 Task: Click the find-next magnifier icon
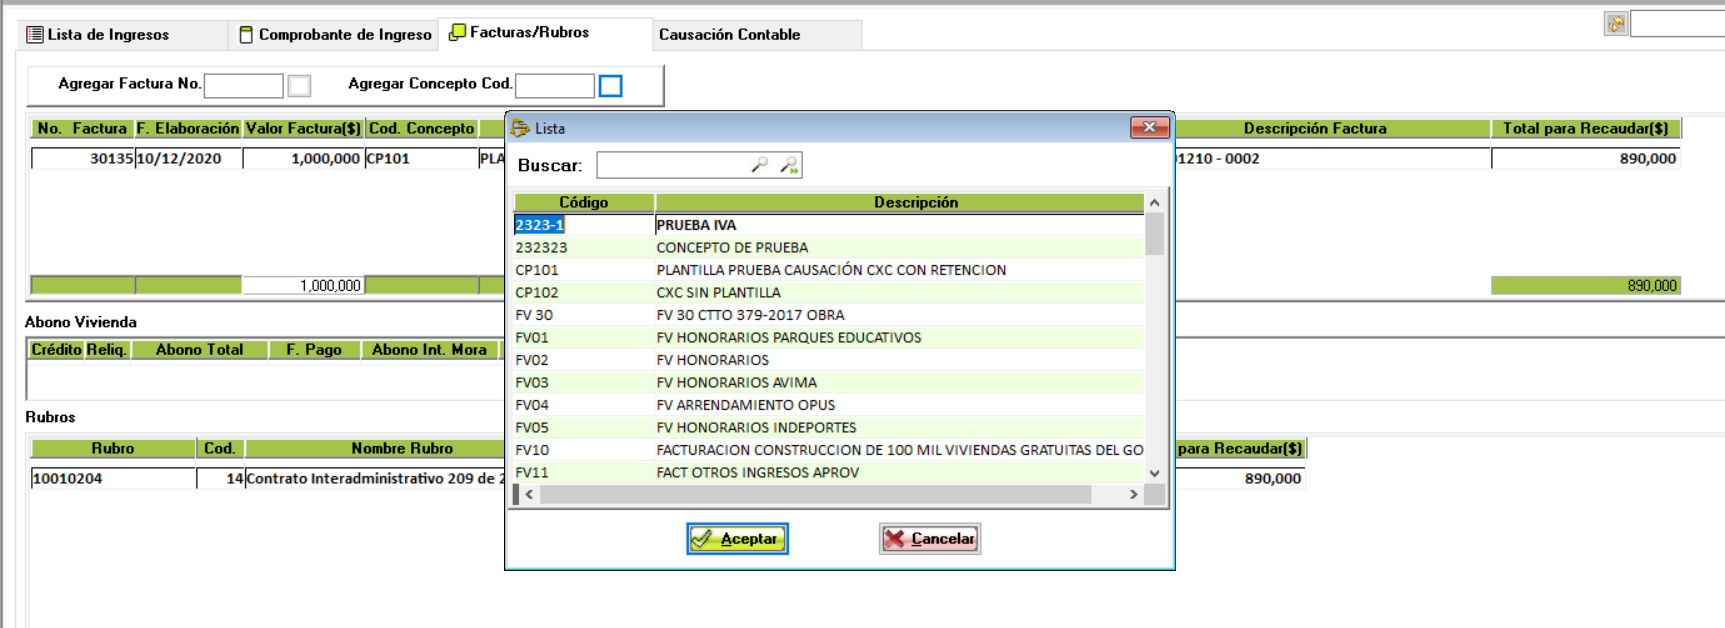(789, 165)
